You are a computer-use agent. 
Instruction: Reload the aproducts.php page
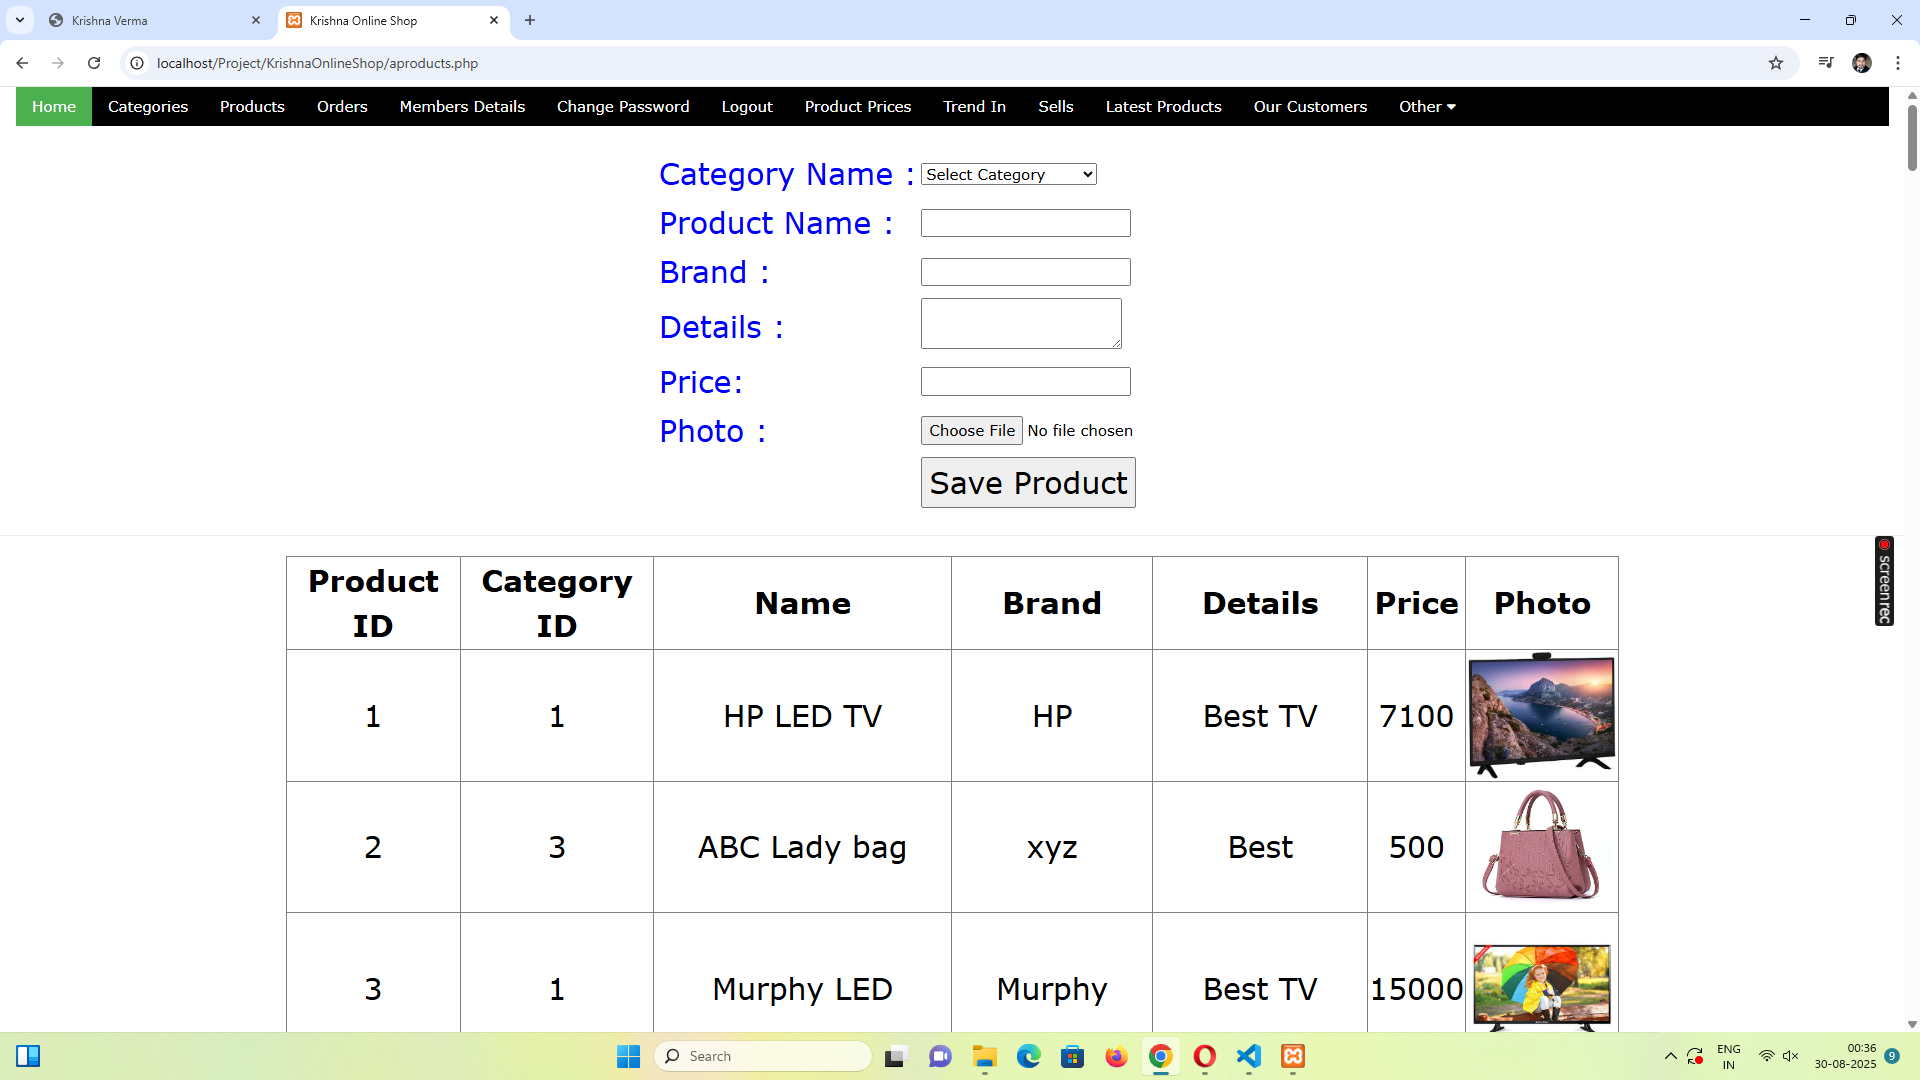tap(94, 63)
